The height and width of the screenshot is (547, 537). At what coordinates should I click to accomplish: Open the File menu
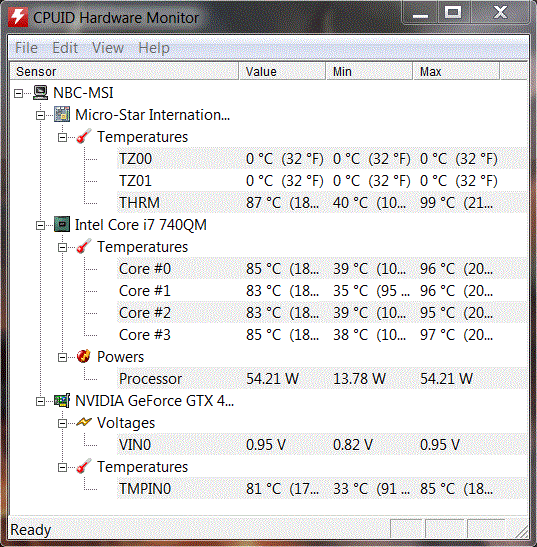coord(27,48)
